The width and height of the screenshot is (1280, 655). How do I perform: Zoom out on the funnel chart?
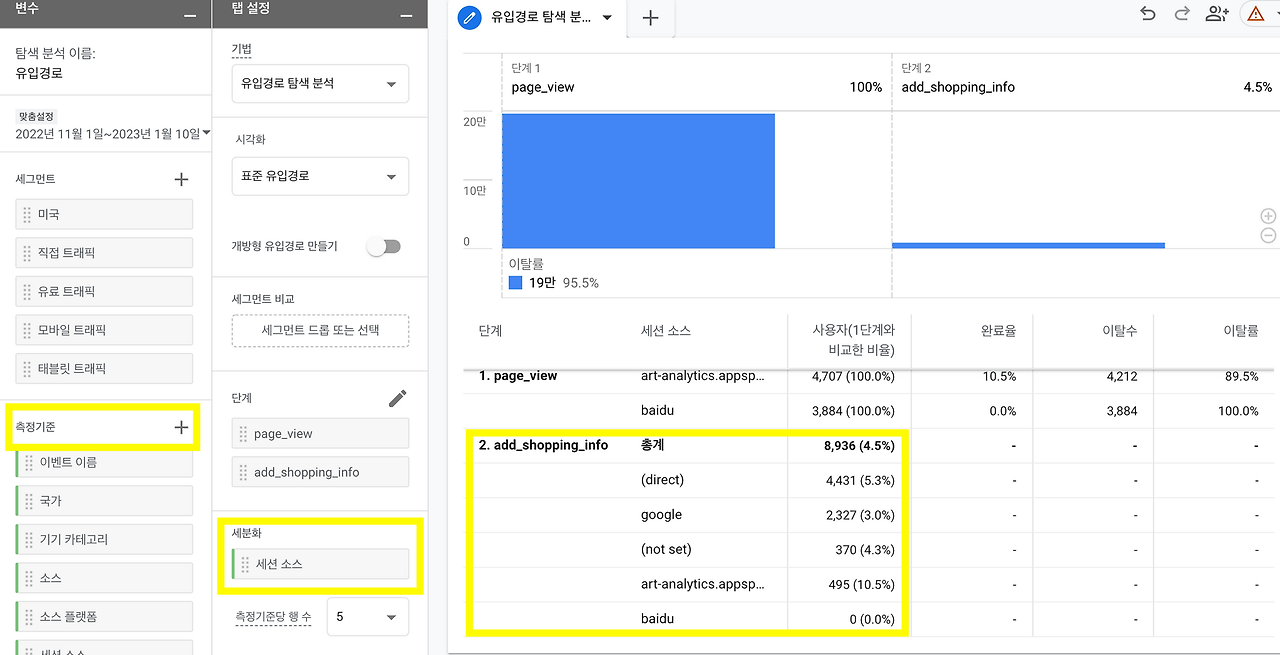1268,236
